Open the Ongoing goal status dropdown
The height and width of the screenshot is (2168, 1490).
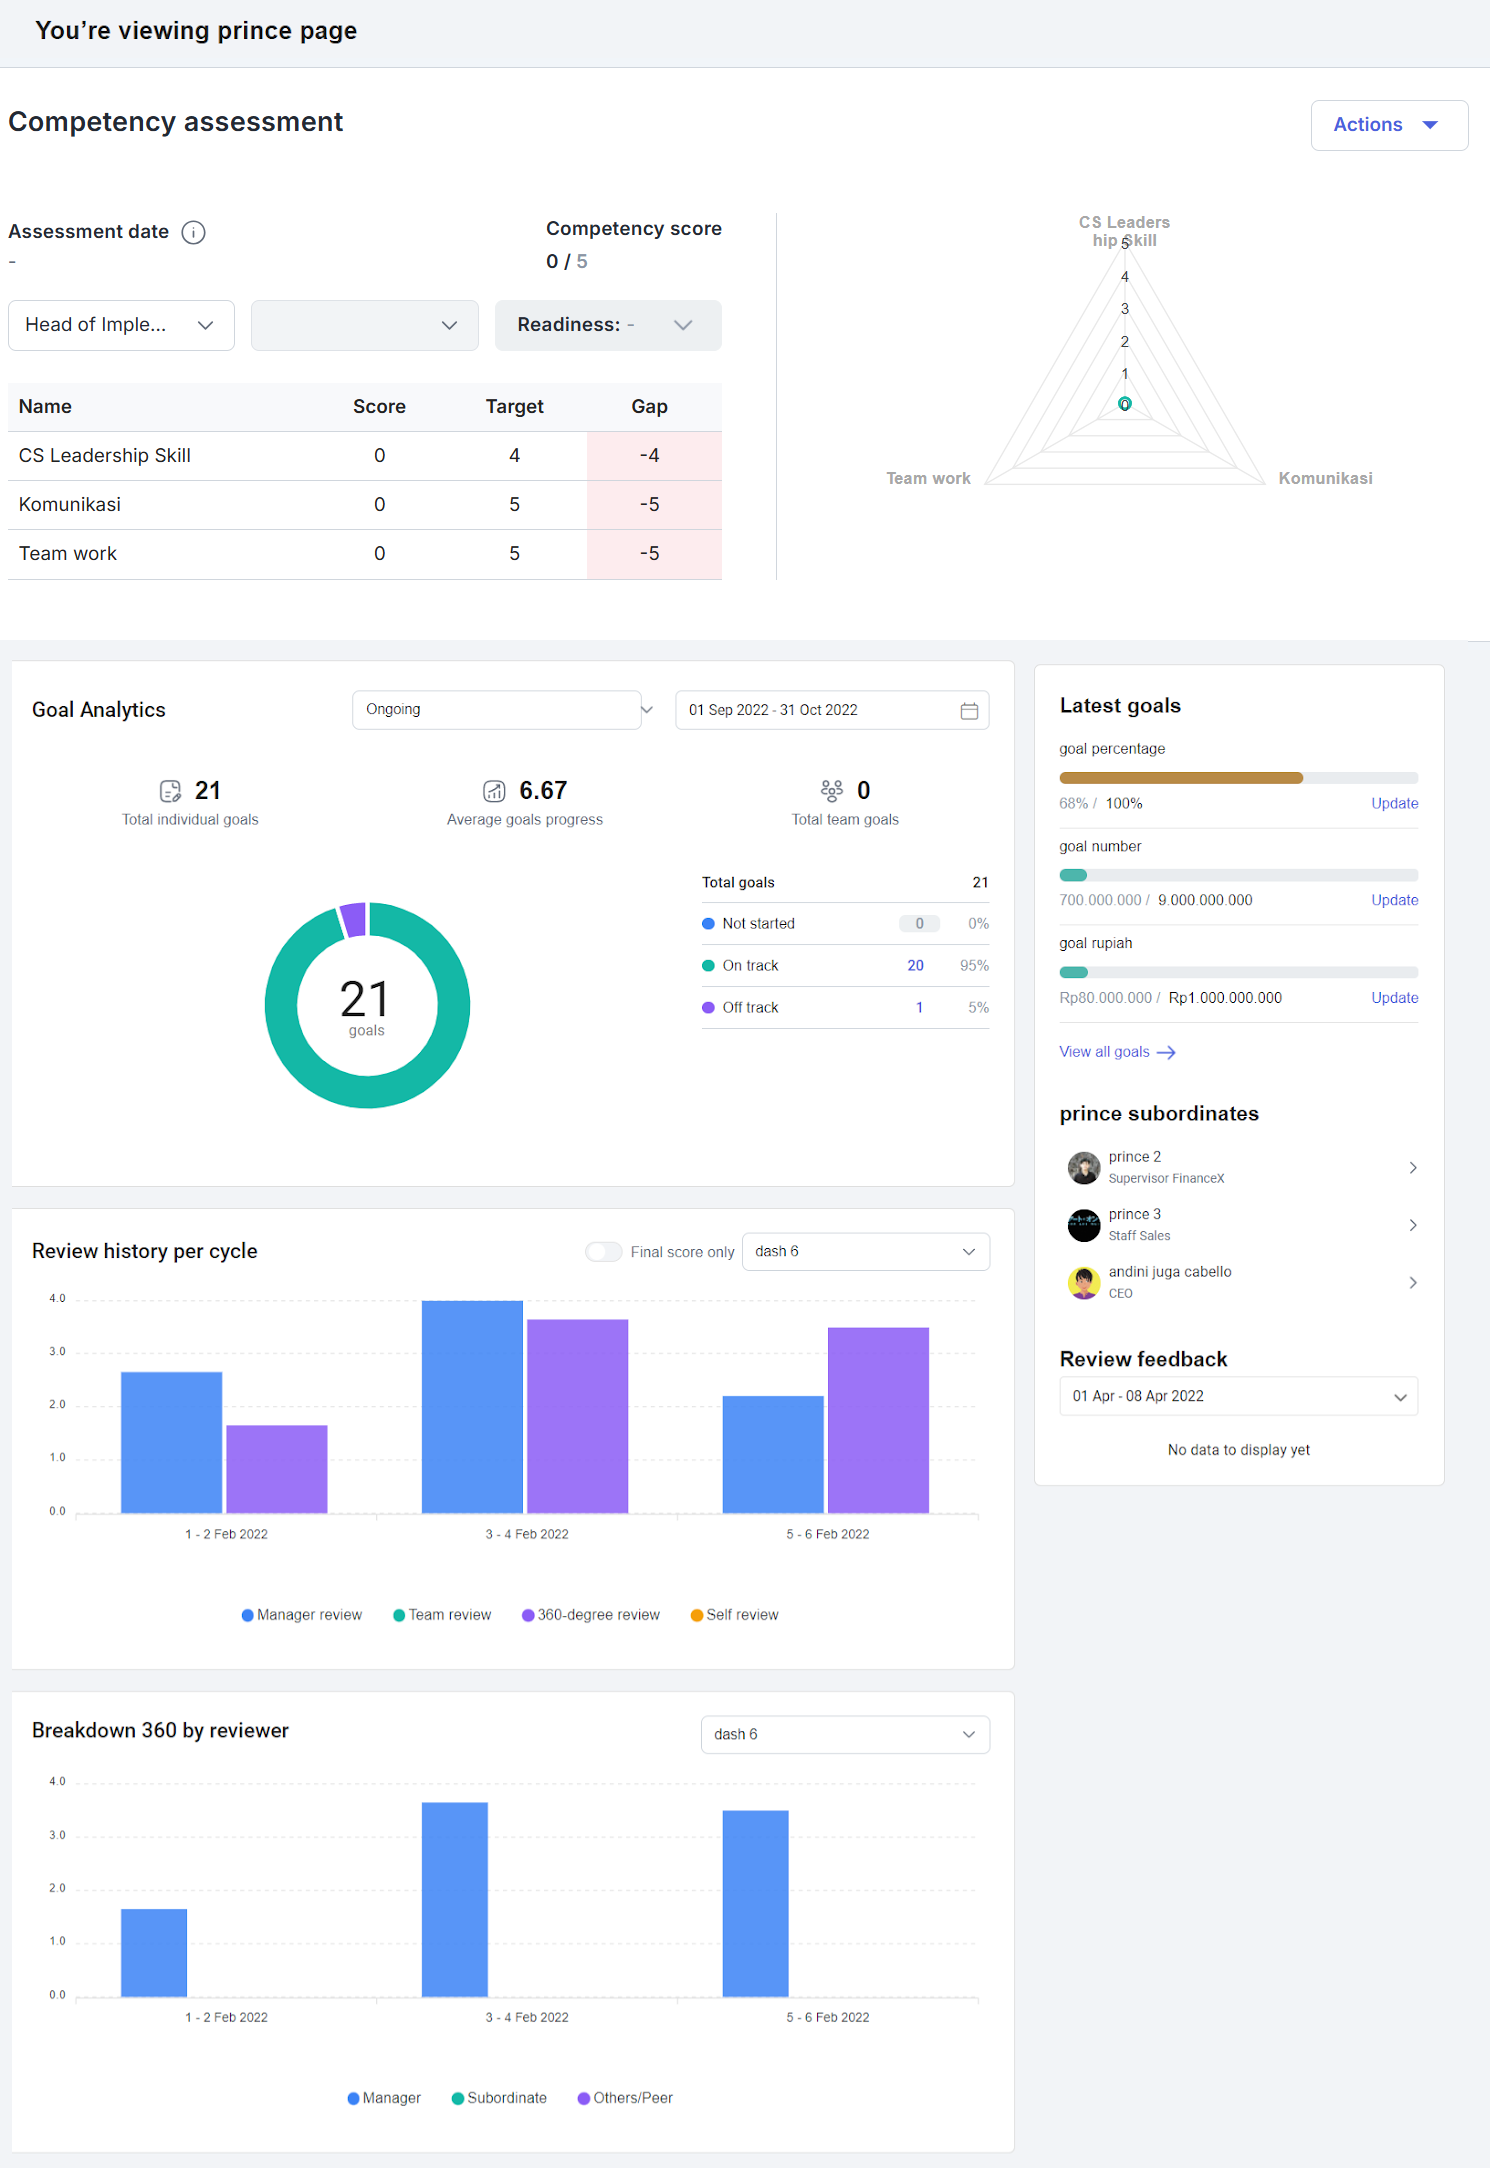[503, 710]
